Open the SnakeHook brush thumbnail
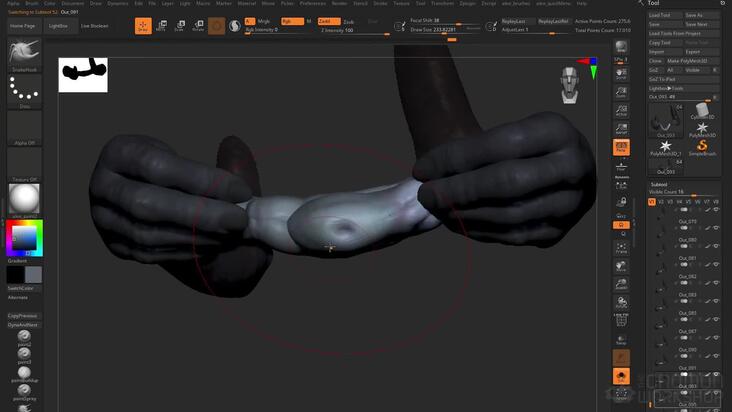Screen dimensions: 732x412 coord(24,55)
